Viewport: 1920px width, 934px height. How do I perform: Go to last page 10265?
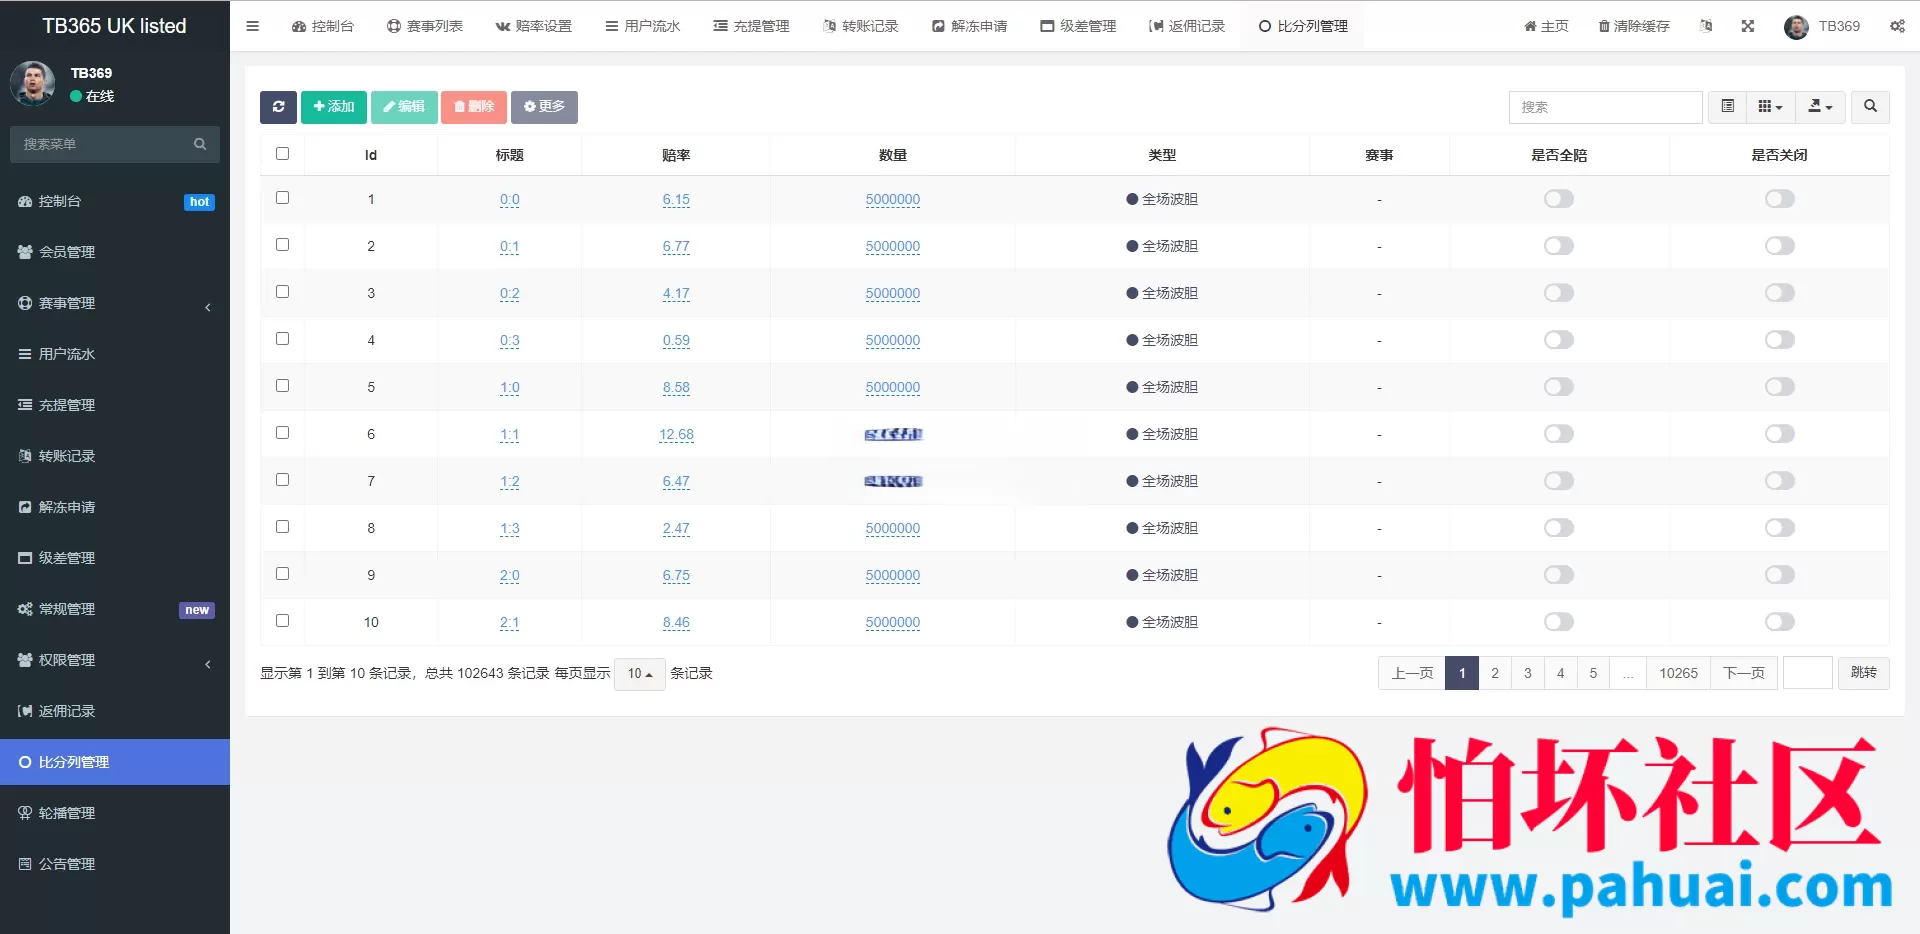[x=1678, y=673]
